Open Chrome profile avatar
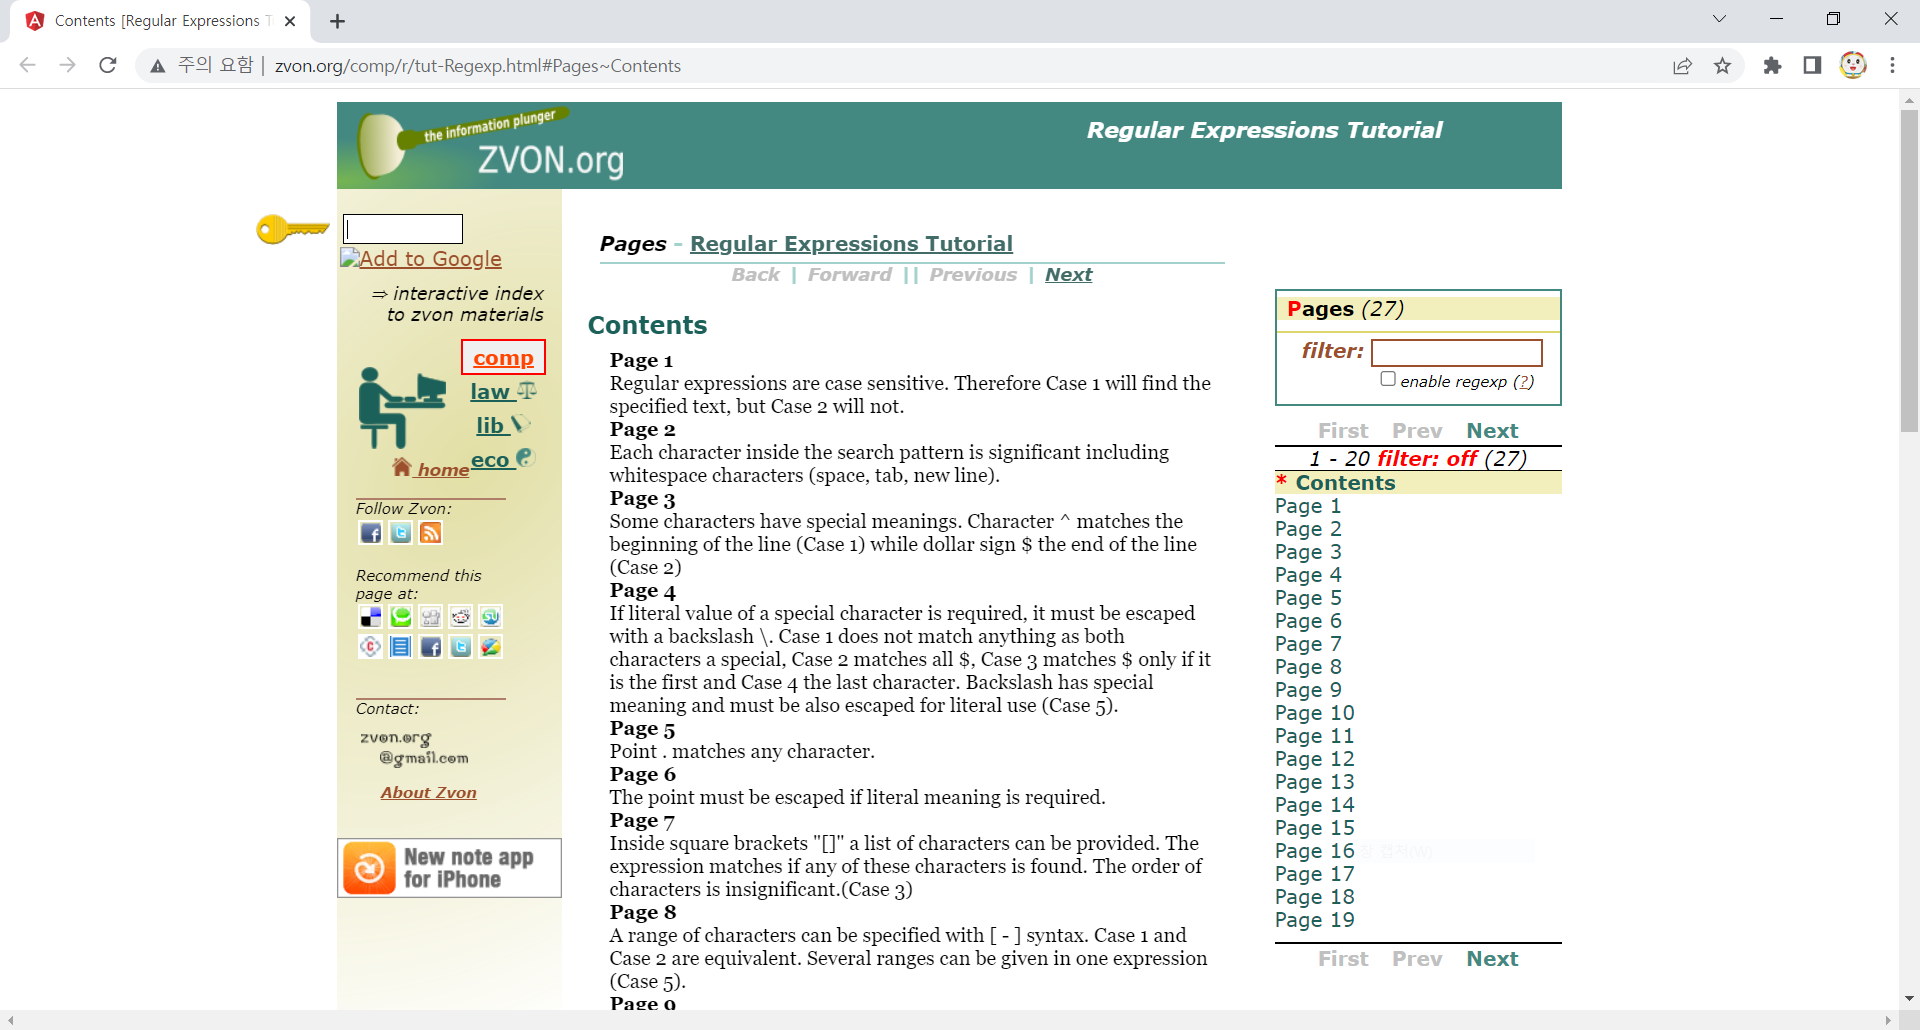This screenshot has height=1030, width=1920. click(1853, 65)
